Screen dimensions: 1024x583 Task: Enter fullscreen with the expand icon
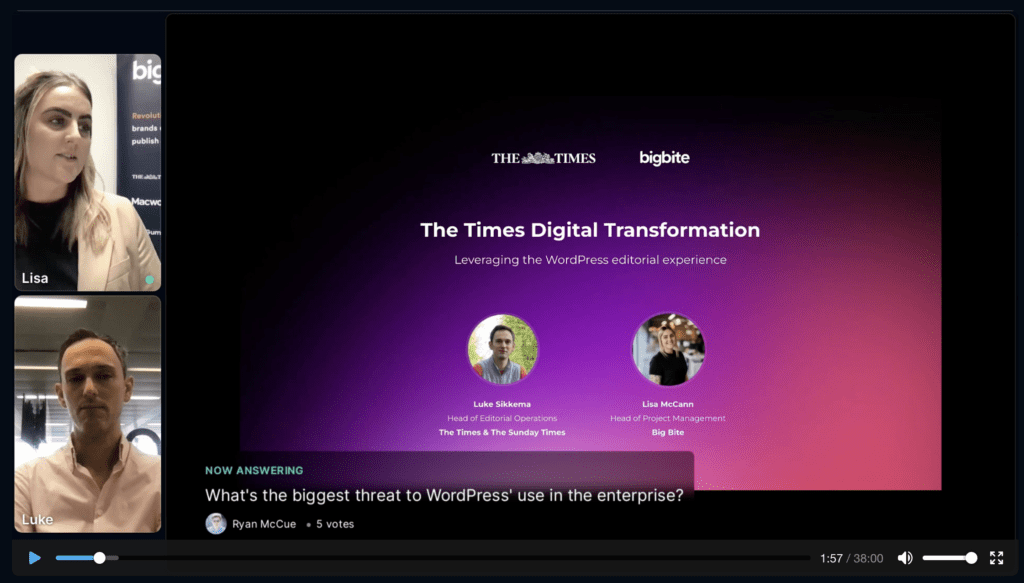point(996,557)
